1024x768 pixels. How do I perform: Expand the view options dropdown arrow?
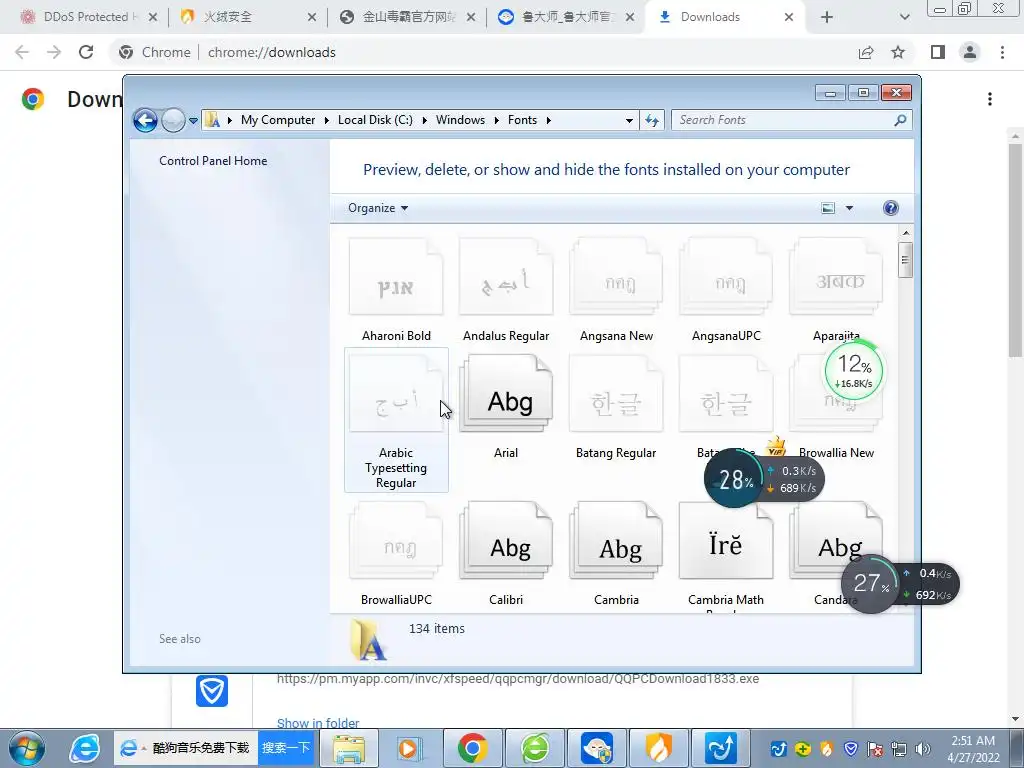click(x=849, y=208)
